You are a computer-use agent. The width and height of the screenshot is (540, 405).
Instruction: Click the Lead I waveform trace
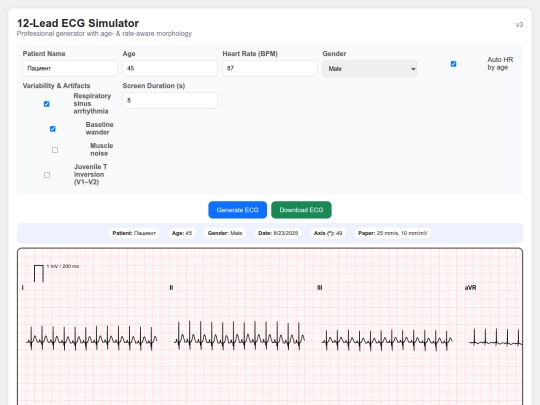click(92, 339)
